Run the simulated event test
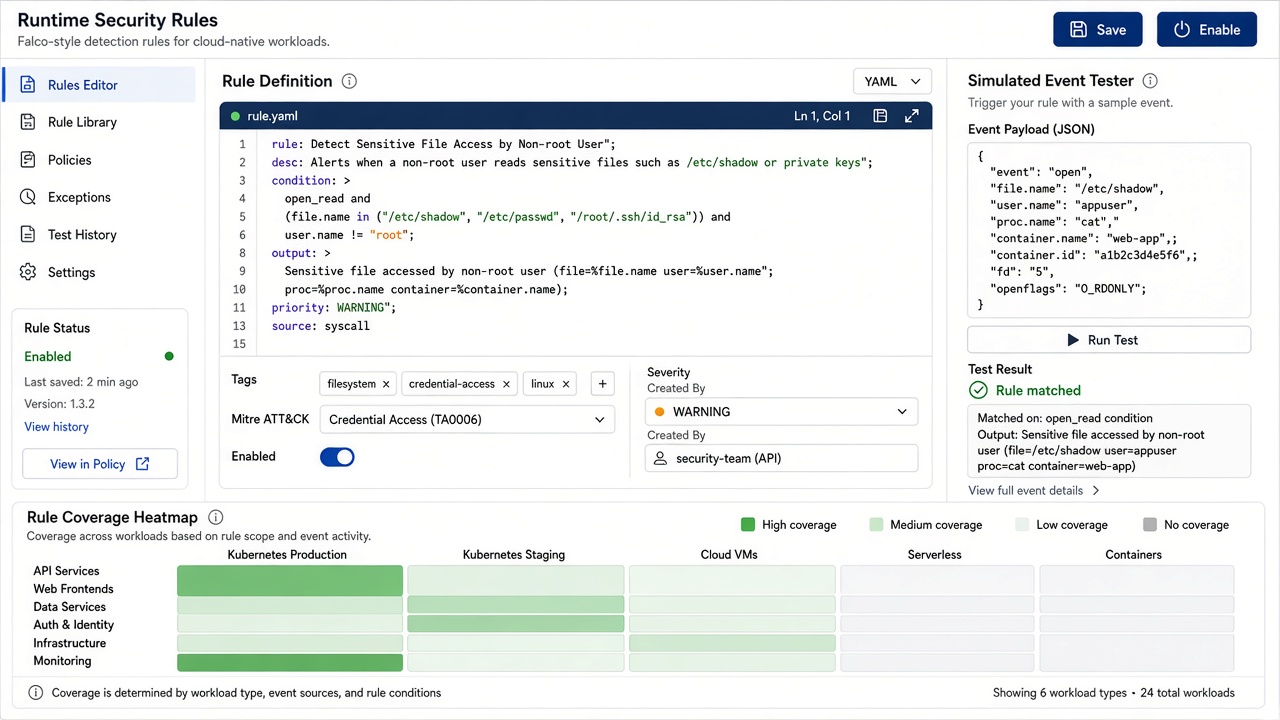The width and height of the screenshot is (1280, 720). (1109, 340)
